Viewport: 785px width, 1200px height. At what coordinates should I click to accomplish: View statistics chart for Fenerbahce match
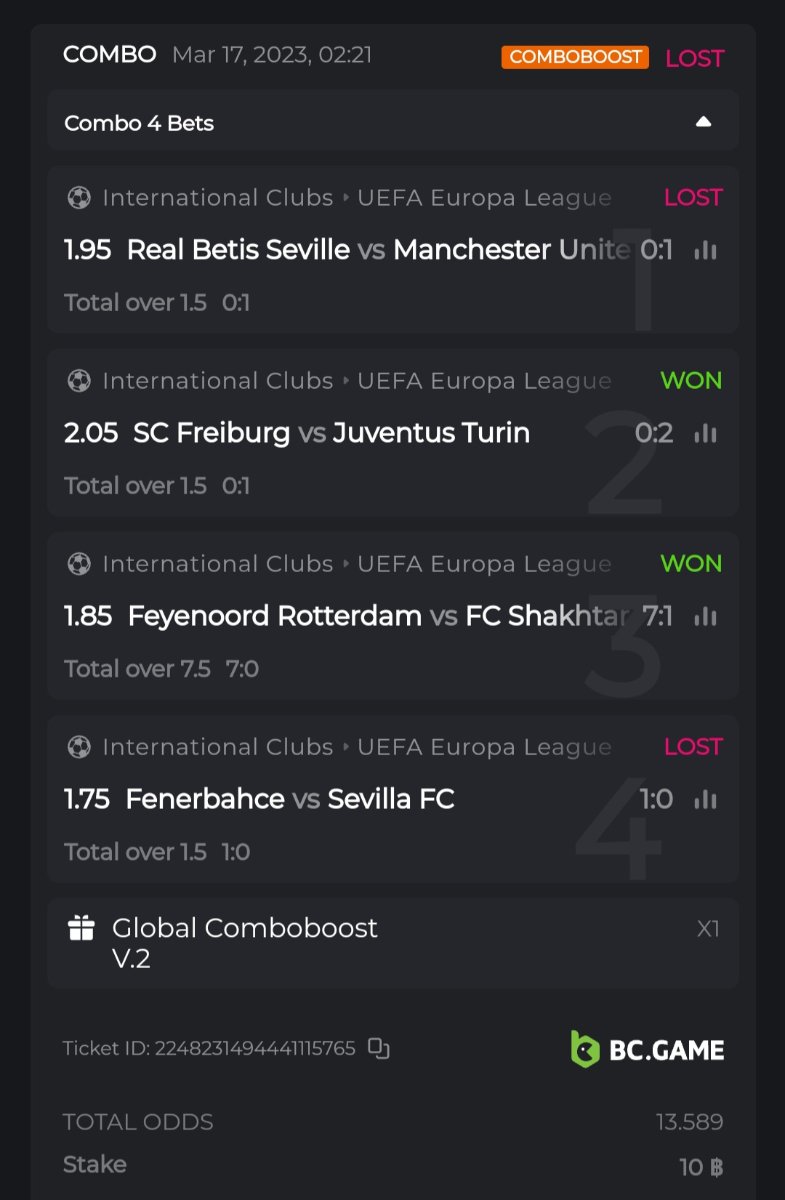(x=706, y=799)
